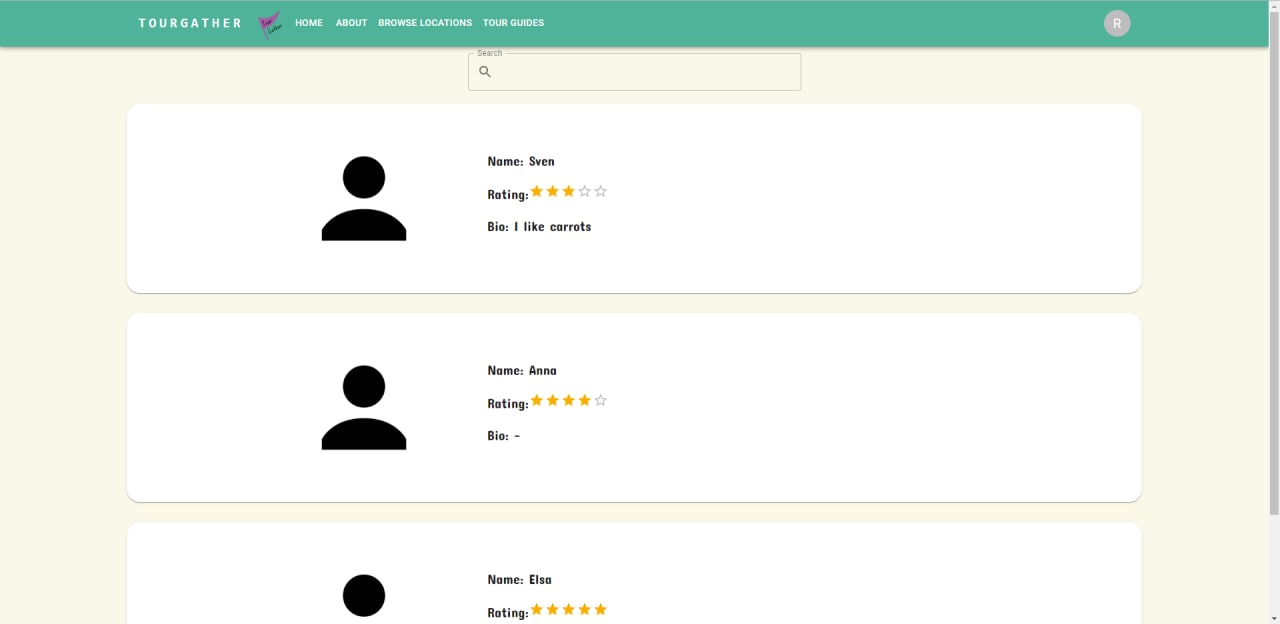Image resolution: width=1280 pixels, height=624 pixels.
Task: Click Elsa's second rating star
Action: 553,609
